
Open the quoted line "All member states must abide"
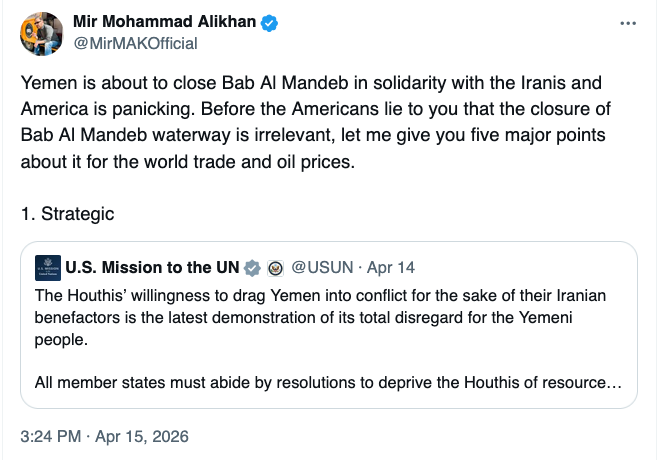pyautogui.click(x=300, y=381)
